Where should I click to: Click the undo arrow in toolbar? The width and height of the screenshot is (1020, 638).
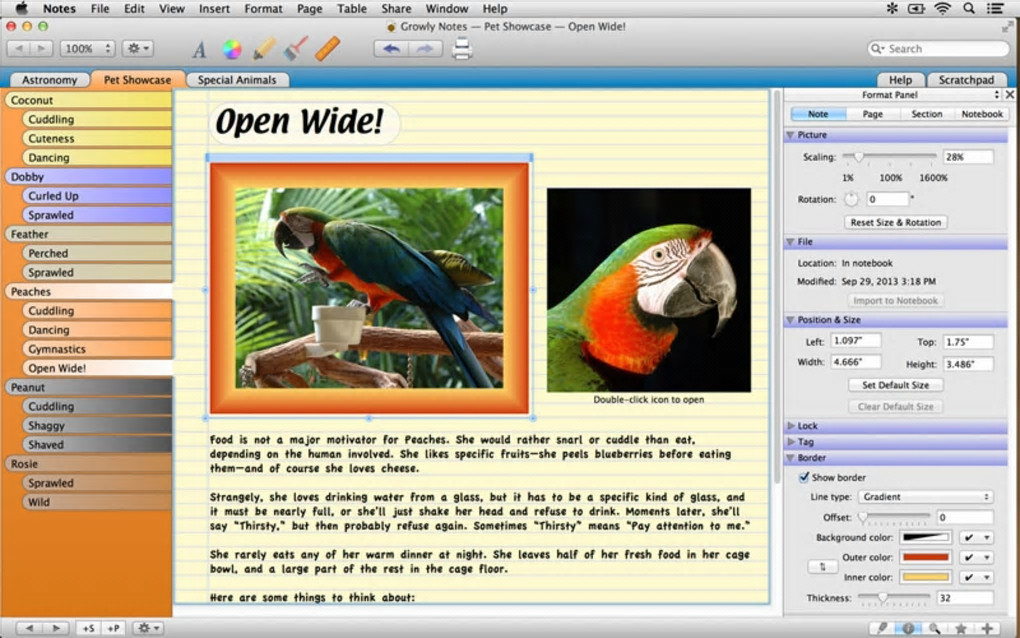point(391,49)
